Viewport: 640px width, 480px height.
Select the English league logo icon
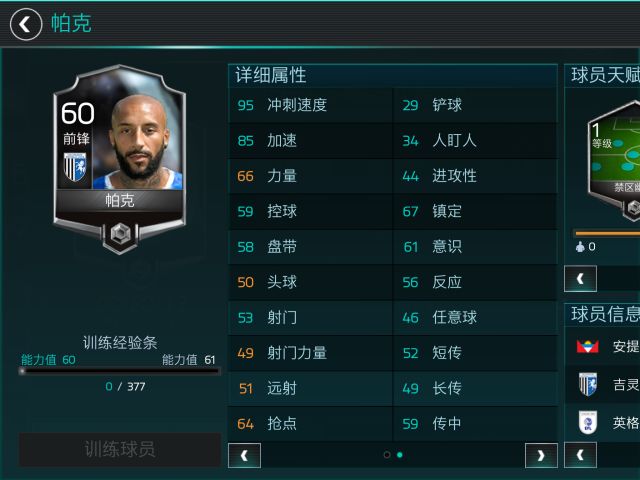[x=588, y=422]
